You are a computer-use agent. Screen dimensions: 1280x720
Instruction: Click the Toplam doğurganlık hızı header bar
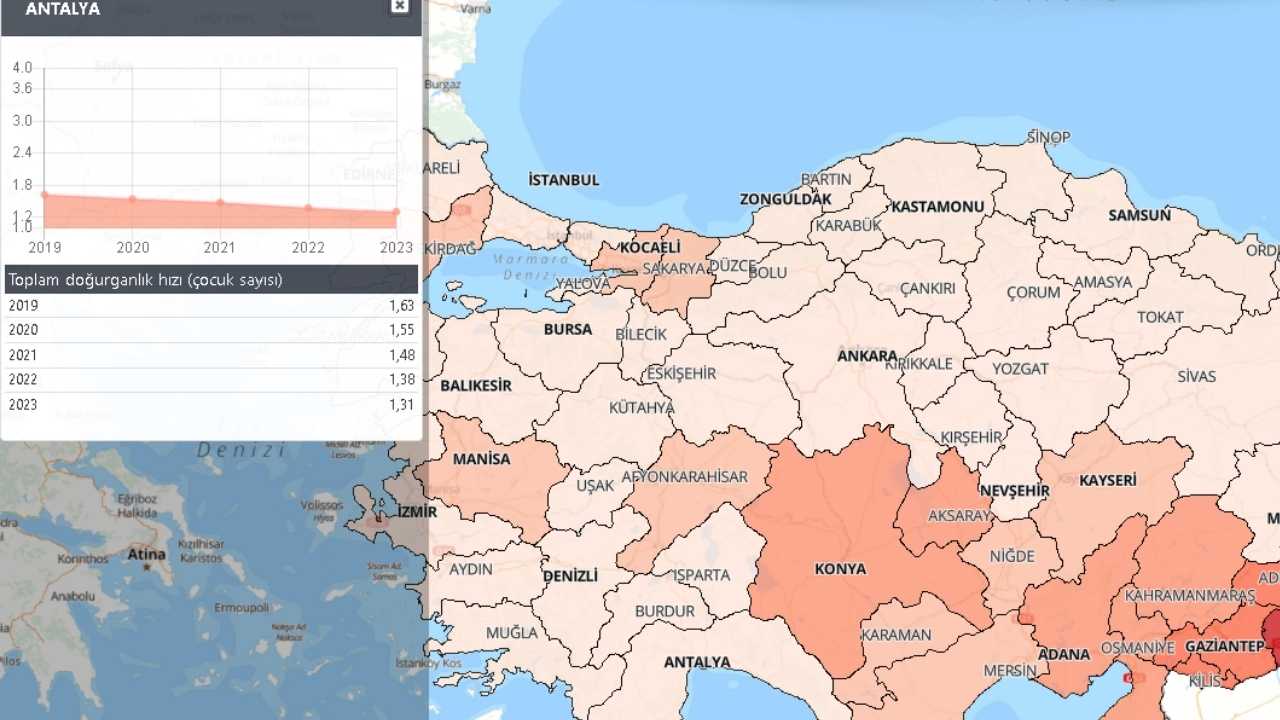(x=210, y=280)
